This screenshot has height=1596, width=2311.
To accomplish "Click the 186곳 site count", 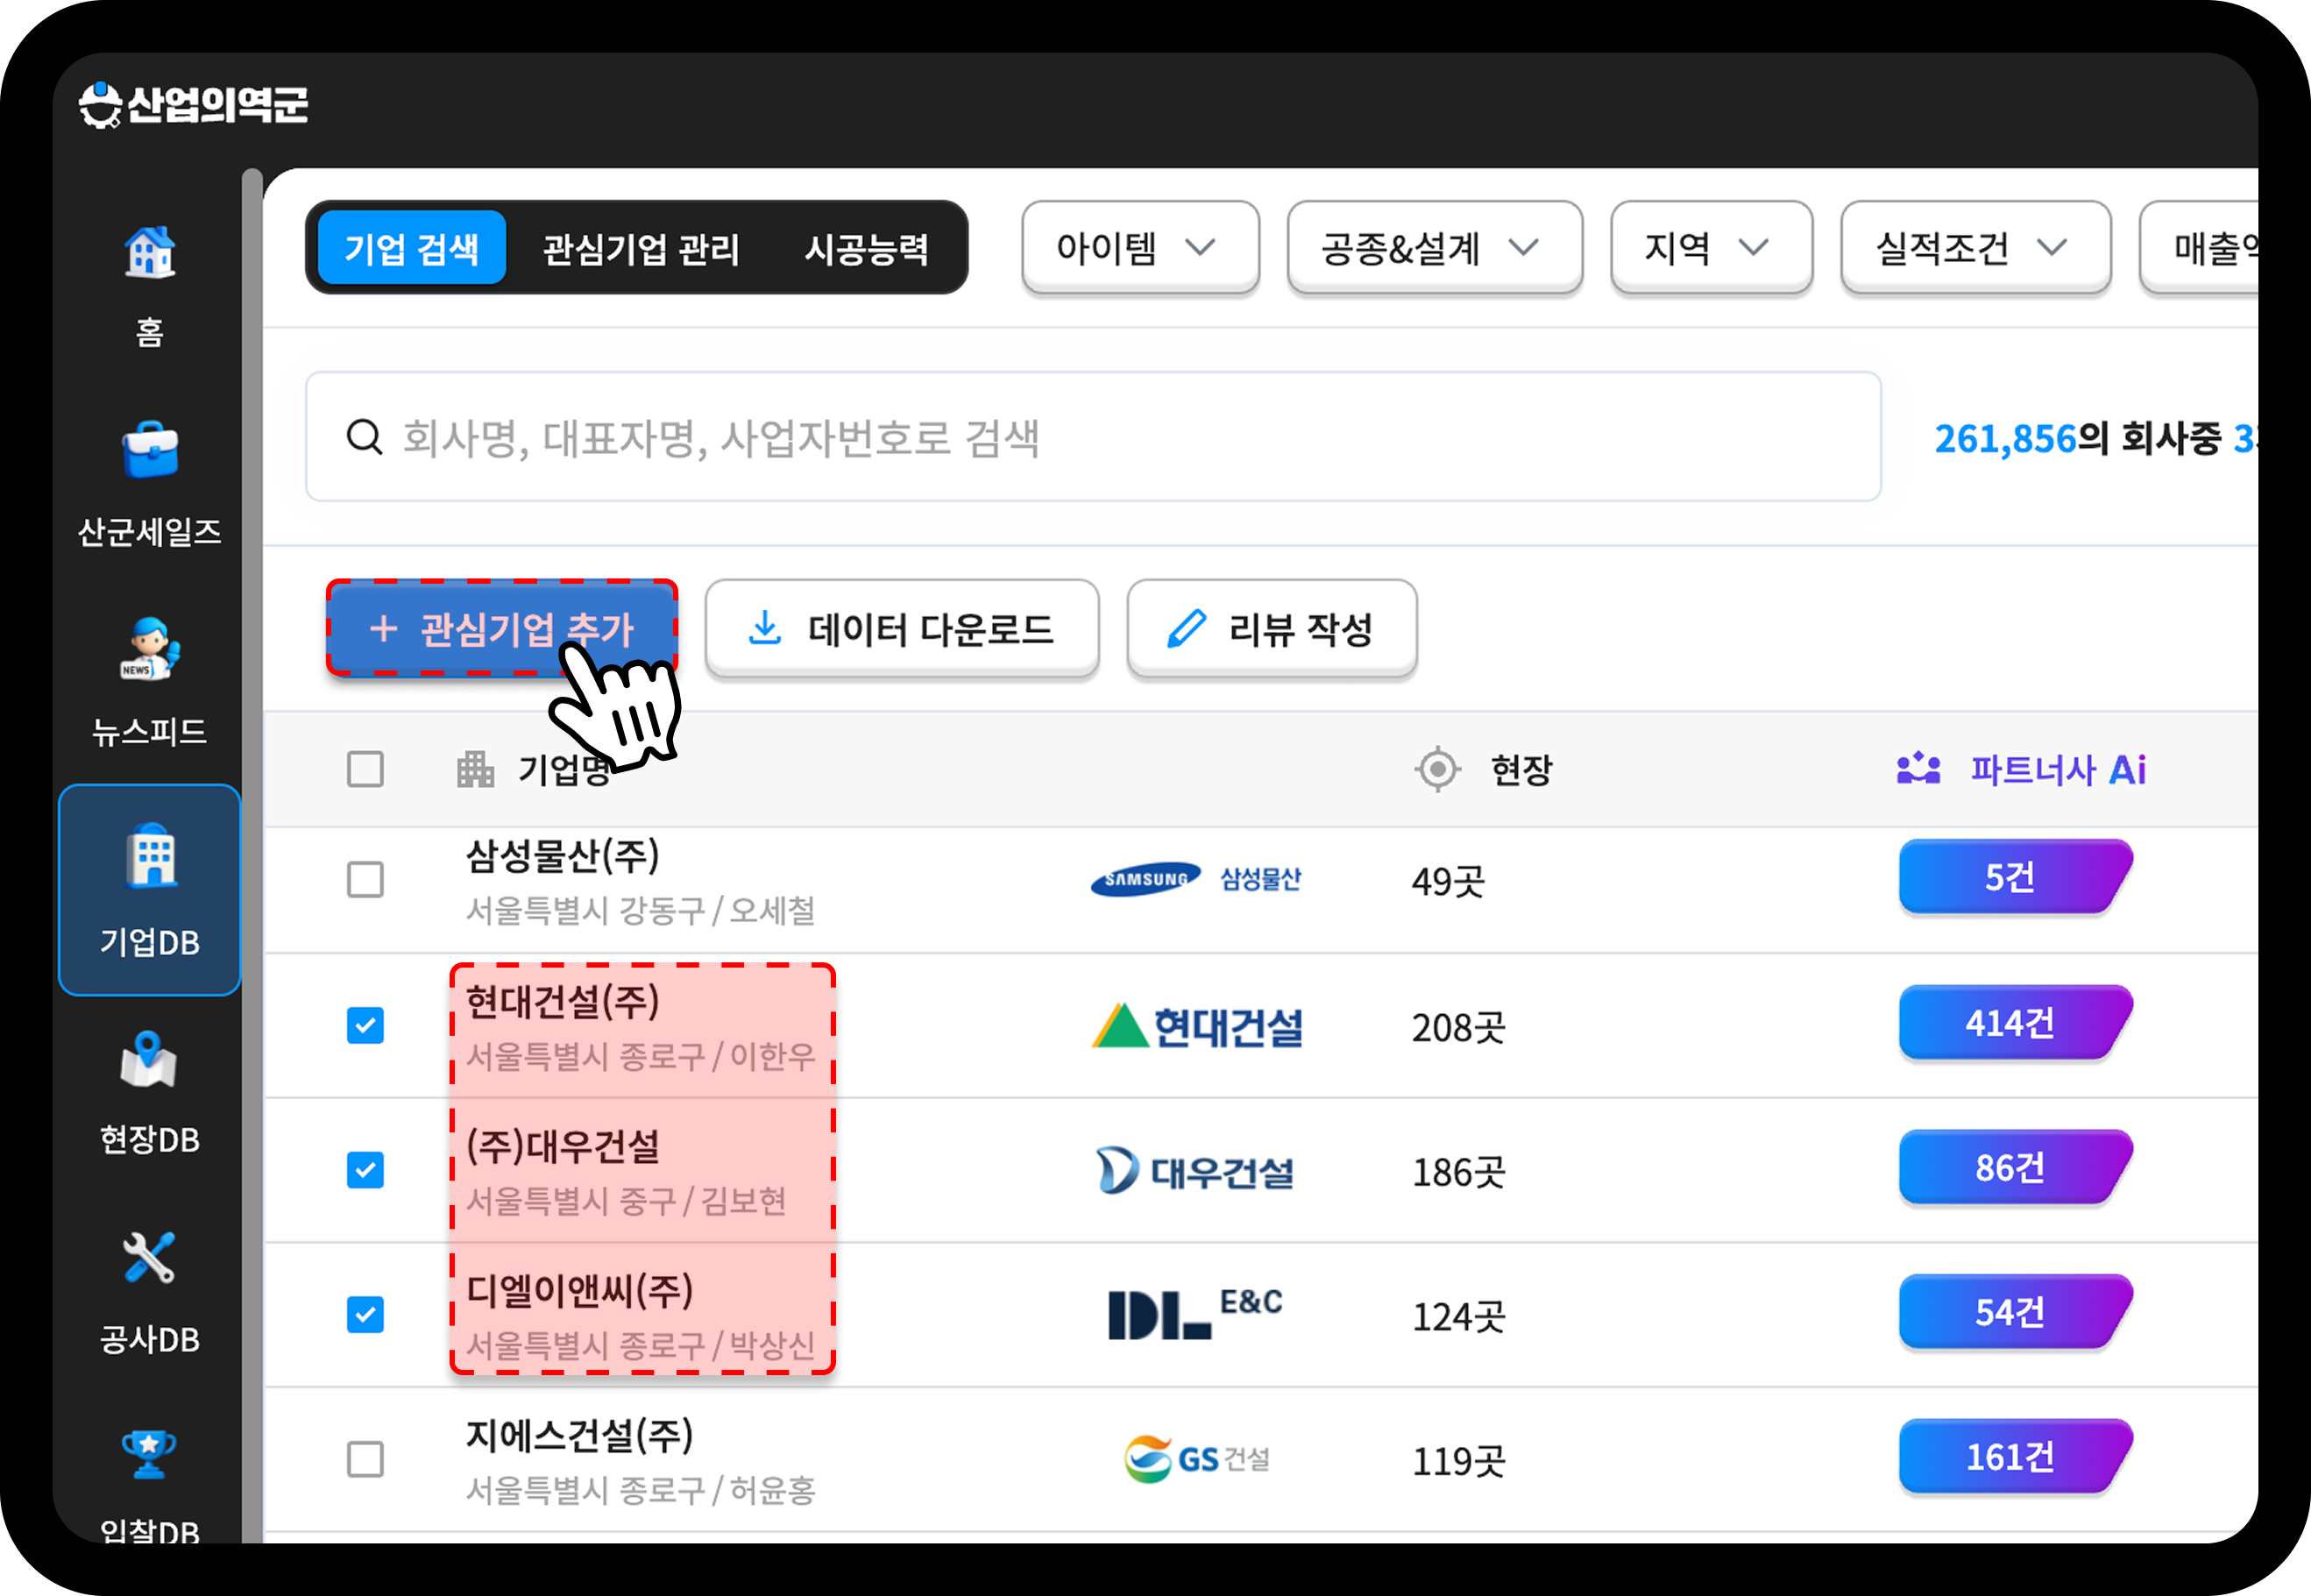I will [x=1458, y=1172].
